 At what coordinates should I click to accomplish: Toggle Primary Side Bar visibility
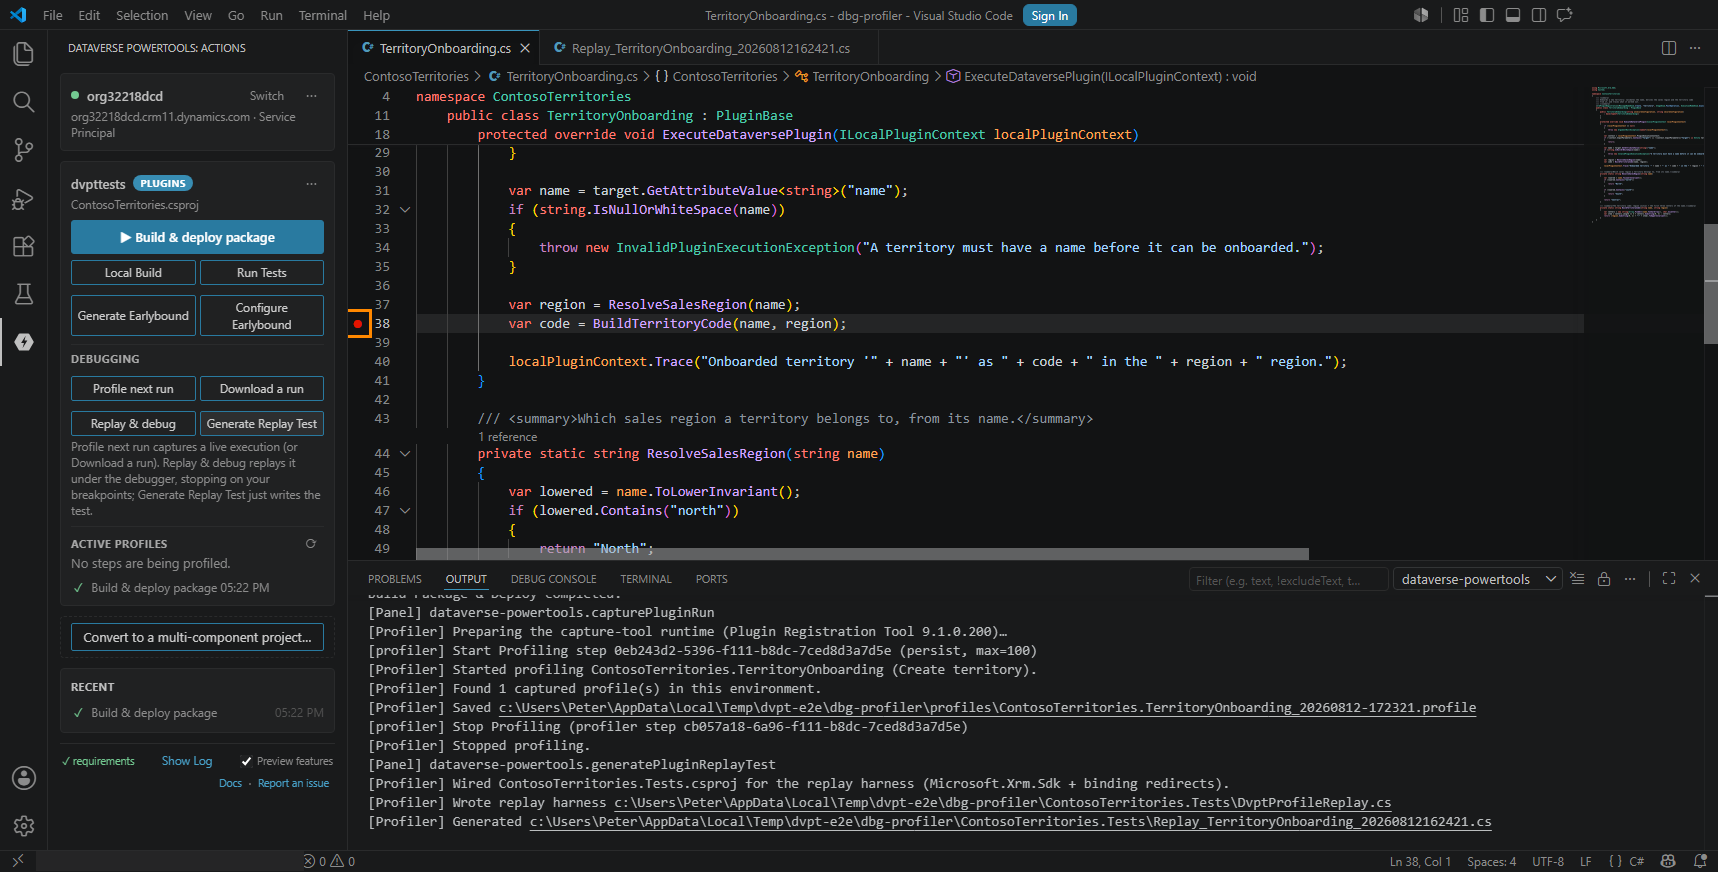click(x=1487, y=15)
